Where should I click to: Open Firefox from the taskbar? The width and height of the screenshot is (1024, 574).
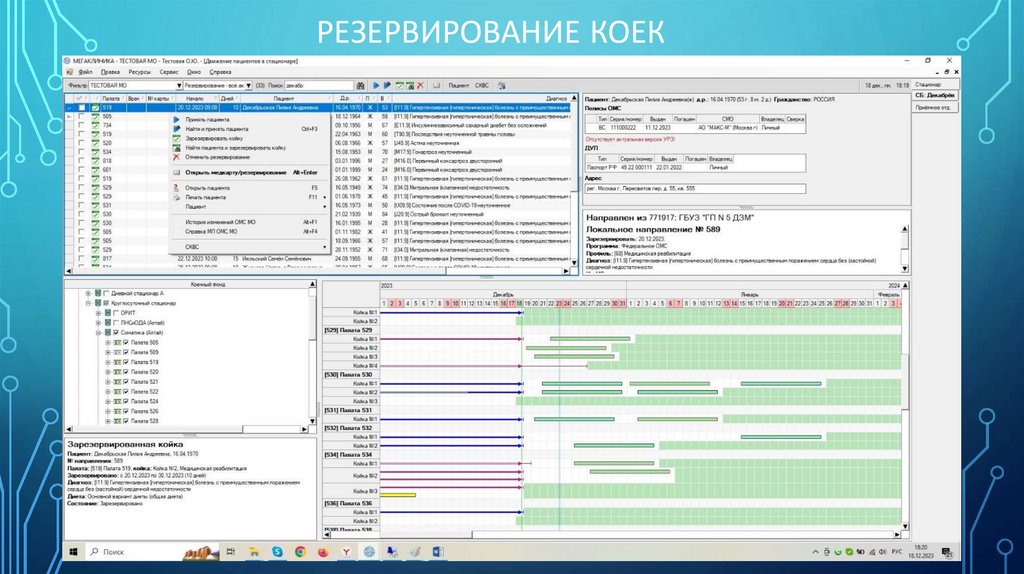pyautogui.click(x=323, y=552)
